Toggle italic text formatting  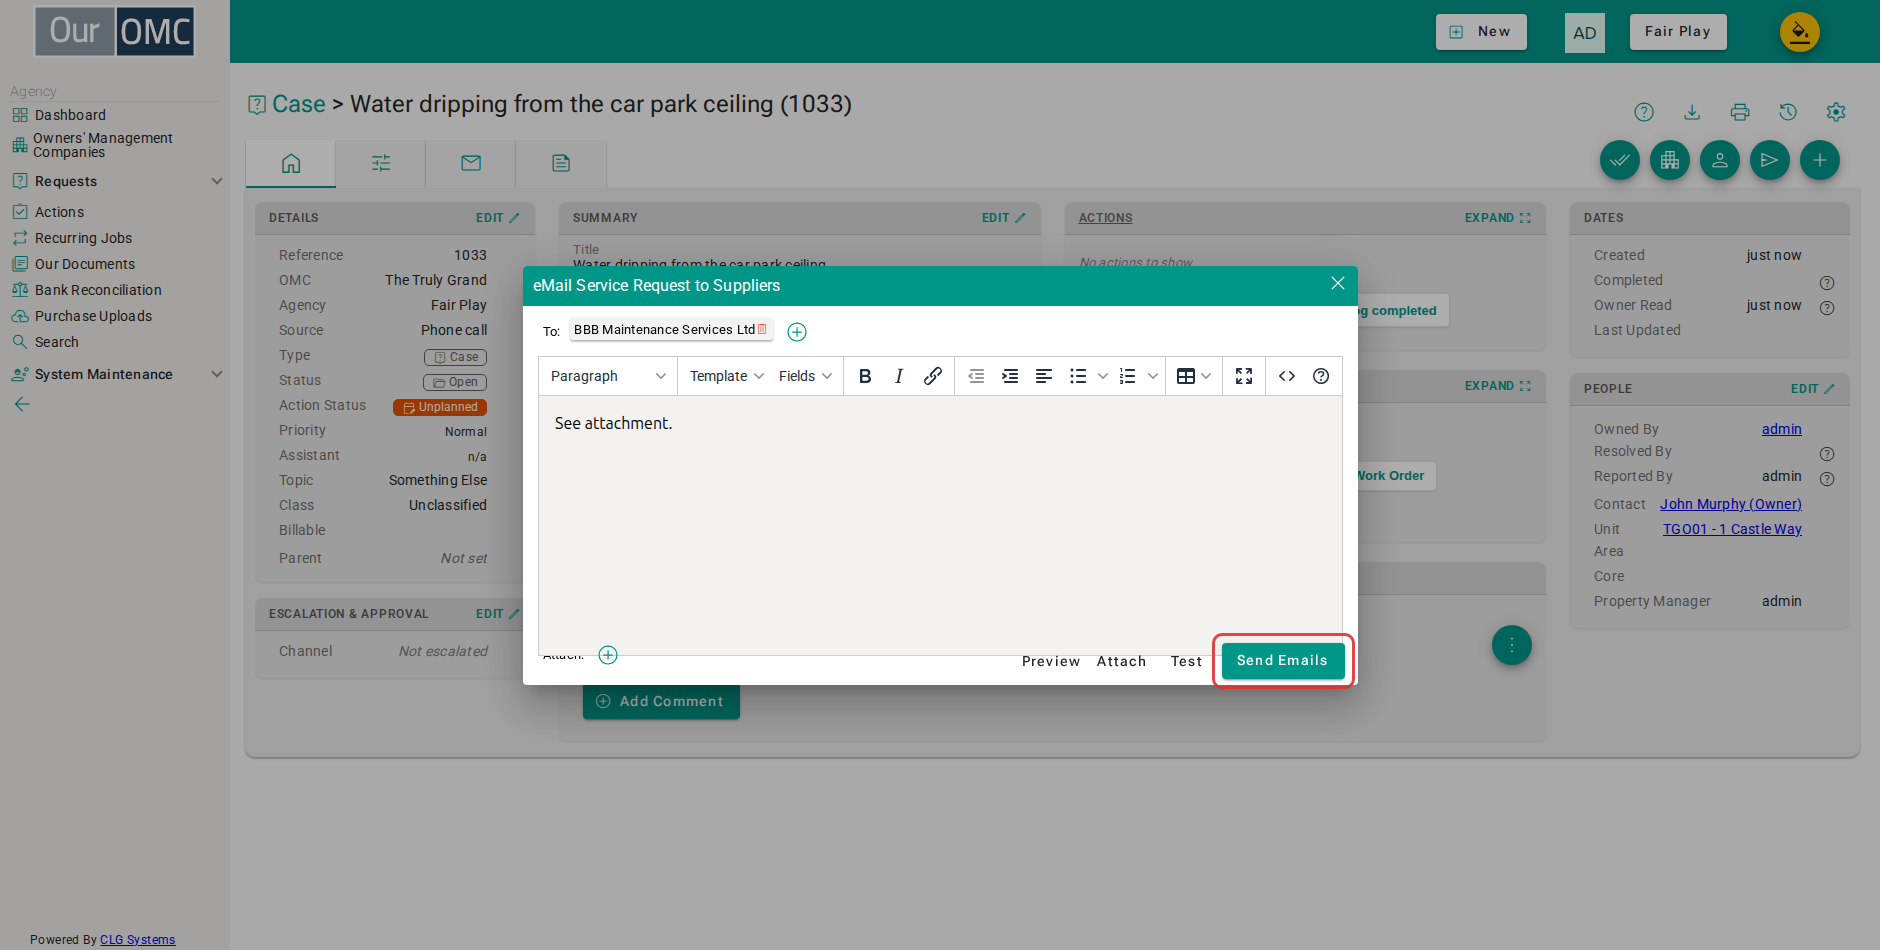(899, 376)
